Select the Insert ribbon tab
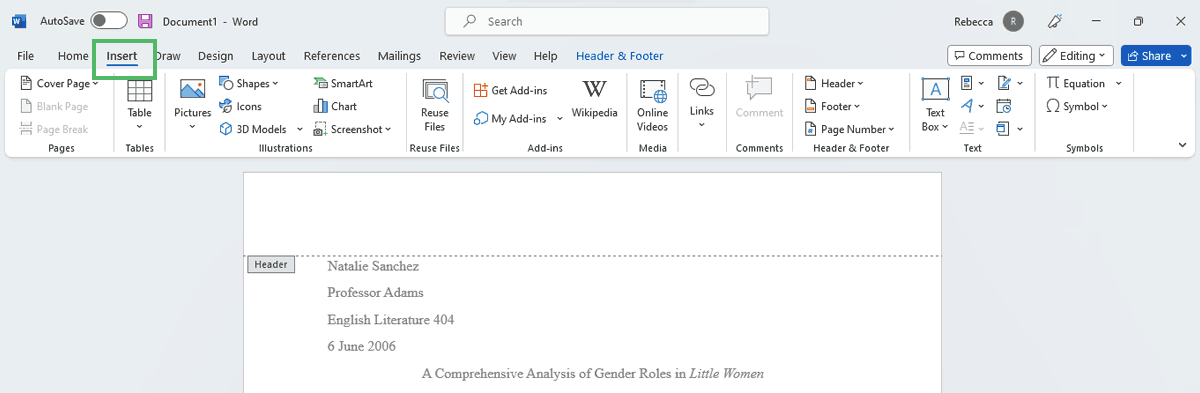1200x393 pixels. pyautogui.click(x=122, y=56)
